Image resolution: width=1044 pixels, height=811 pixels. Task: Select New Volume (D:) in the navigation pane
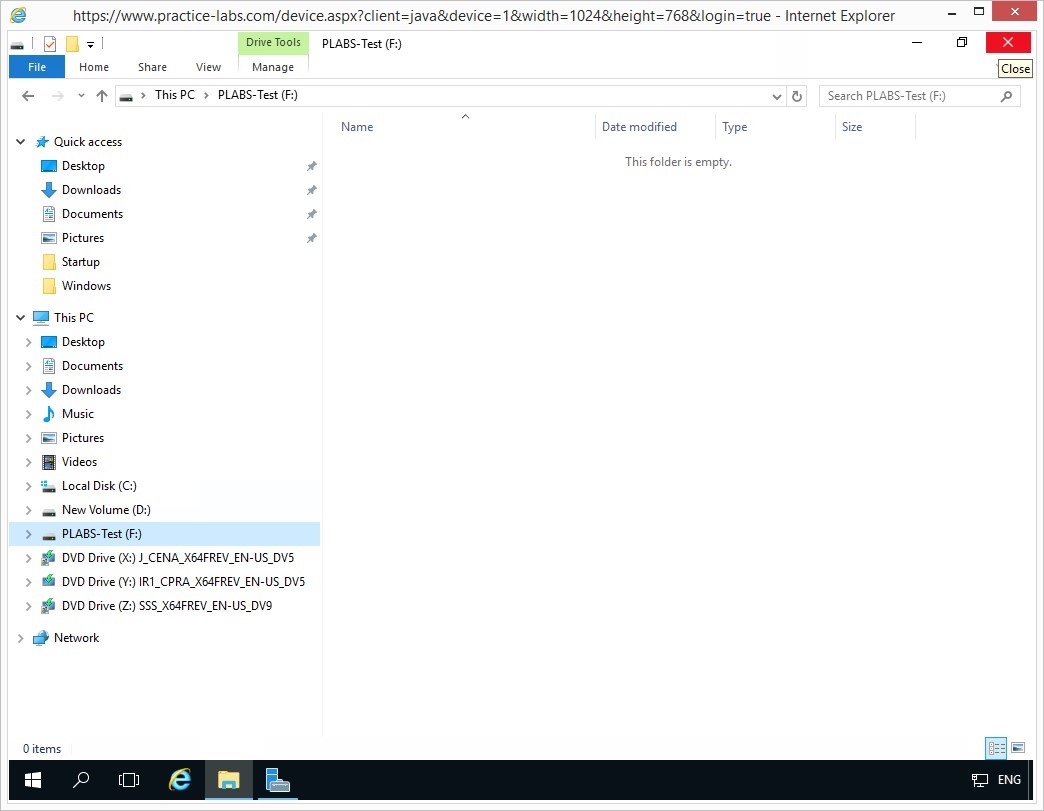click(105, 510)
